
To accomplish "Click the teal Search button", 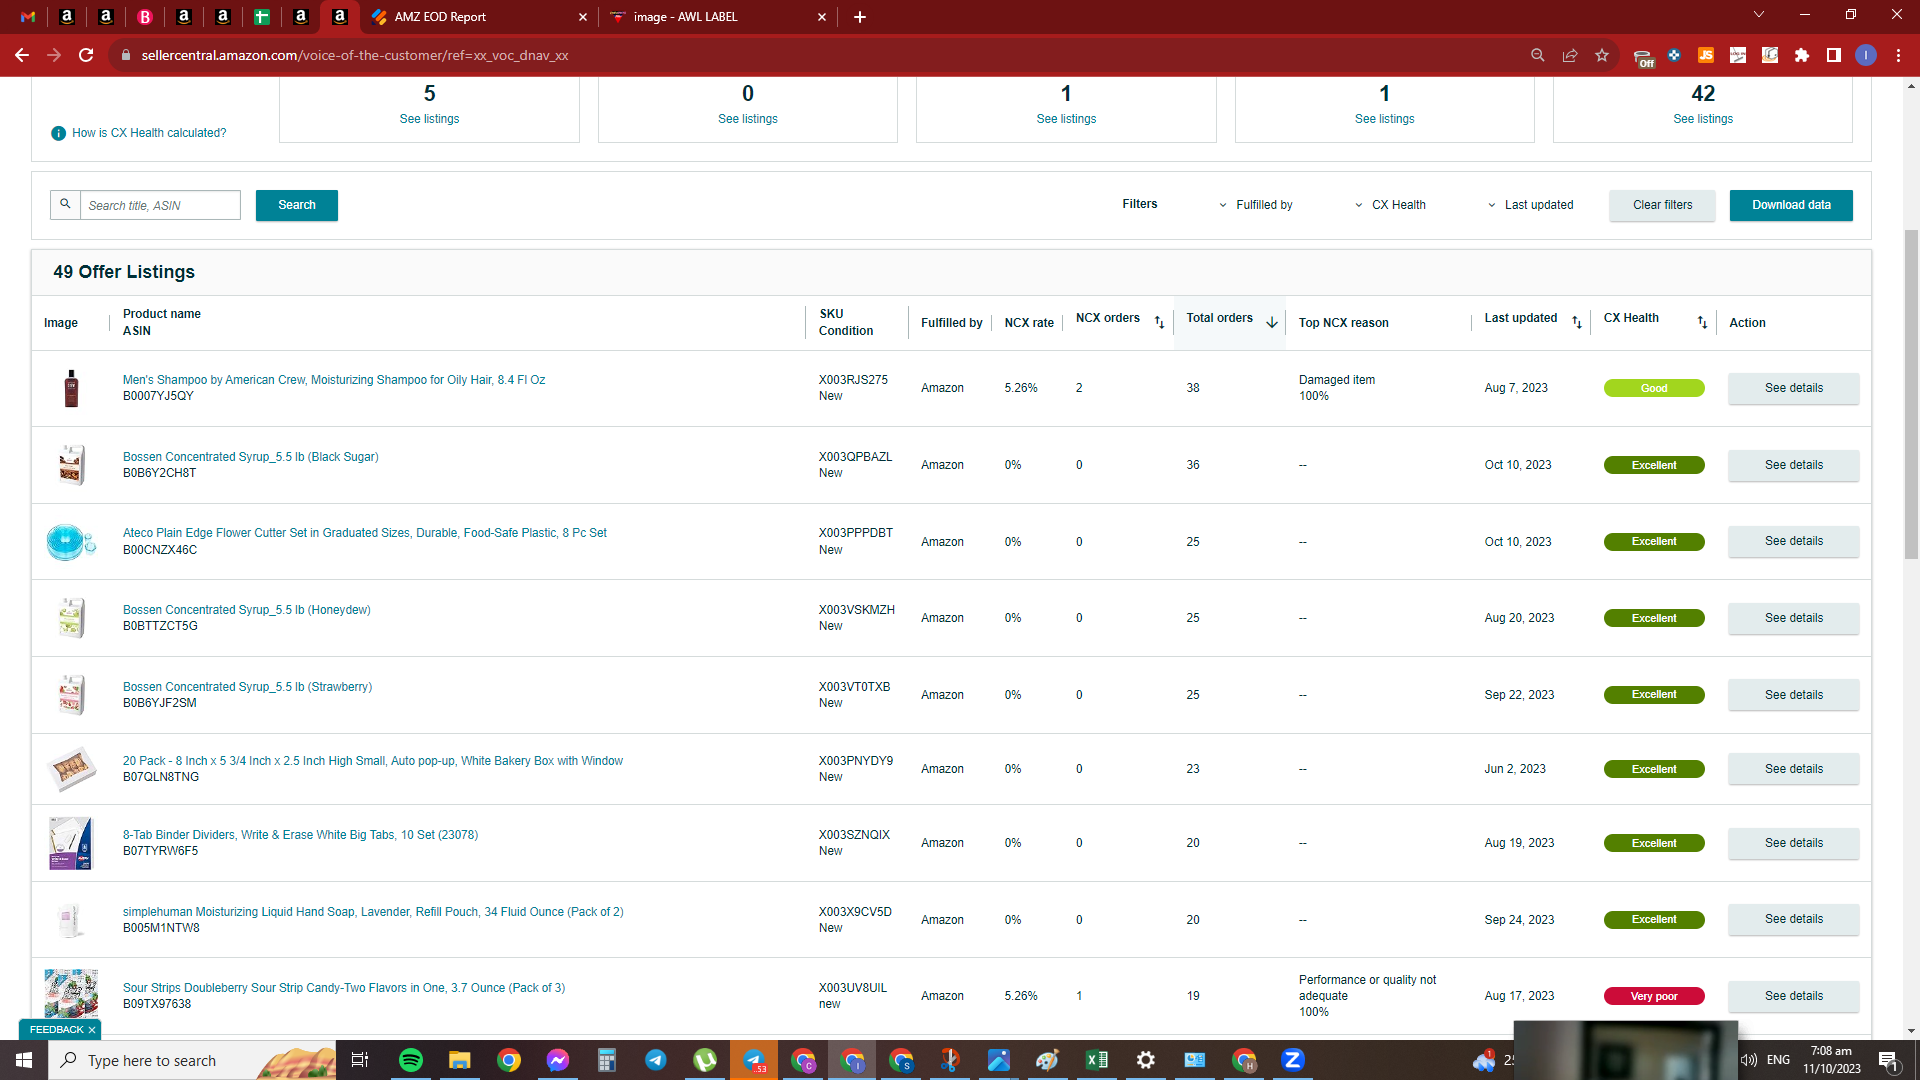I will [297, 205].
